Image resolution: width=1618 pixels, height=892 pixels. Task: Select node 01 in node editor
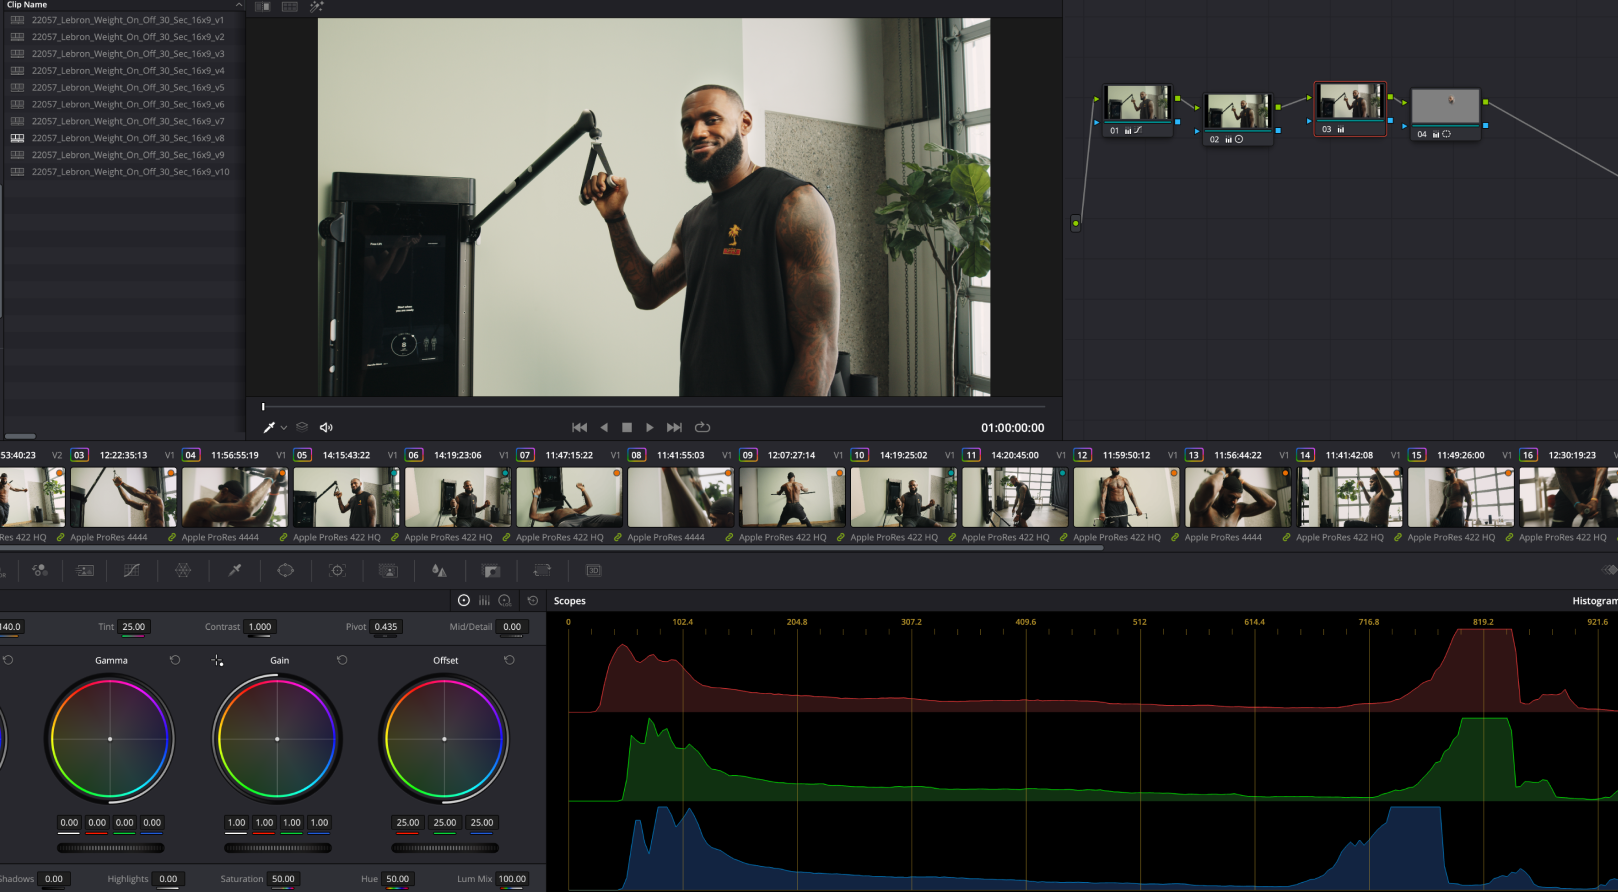pyautogui.click(x=1138, y=110)
